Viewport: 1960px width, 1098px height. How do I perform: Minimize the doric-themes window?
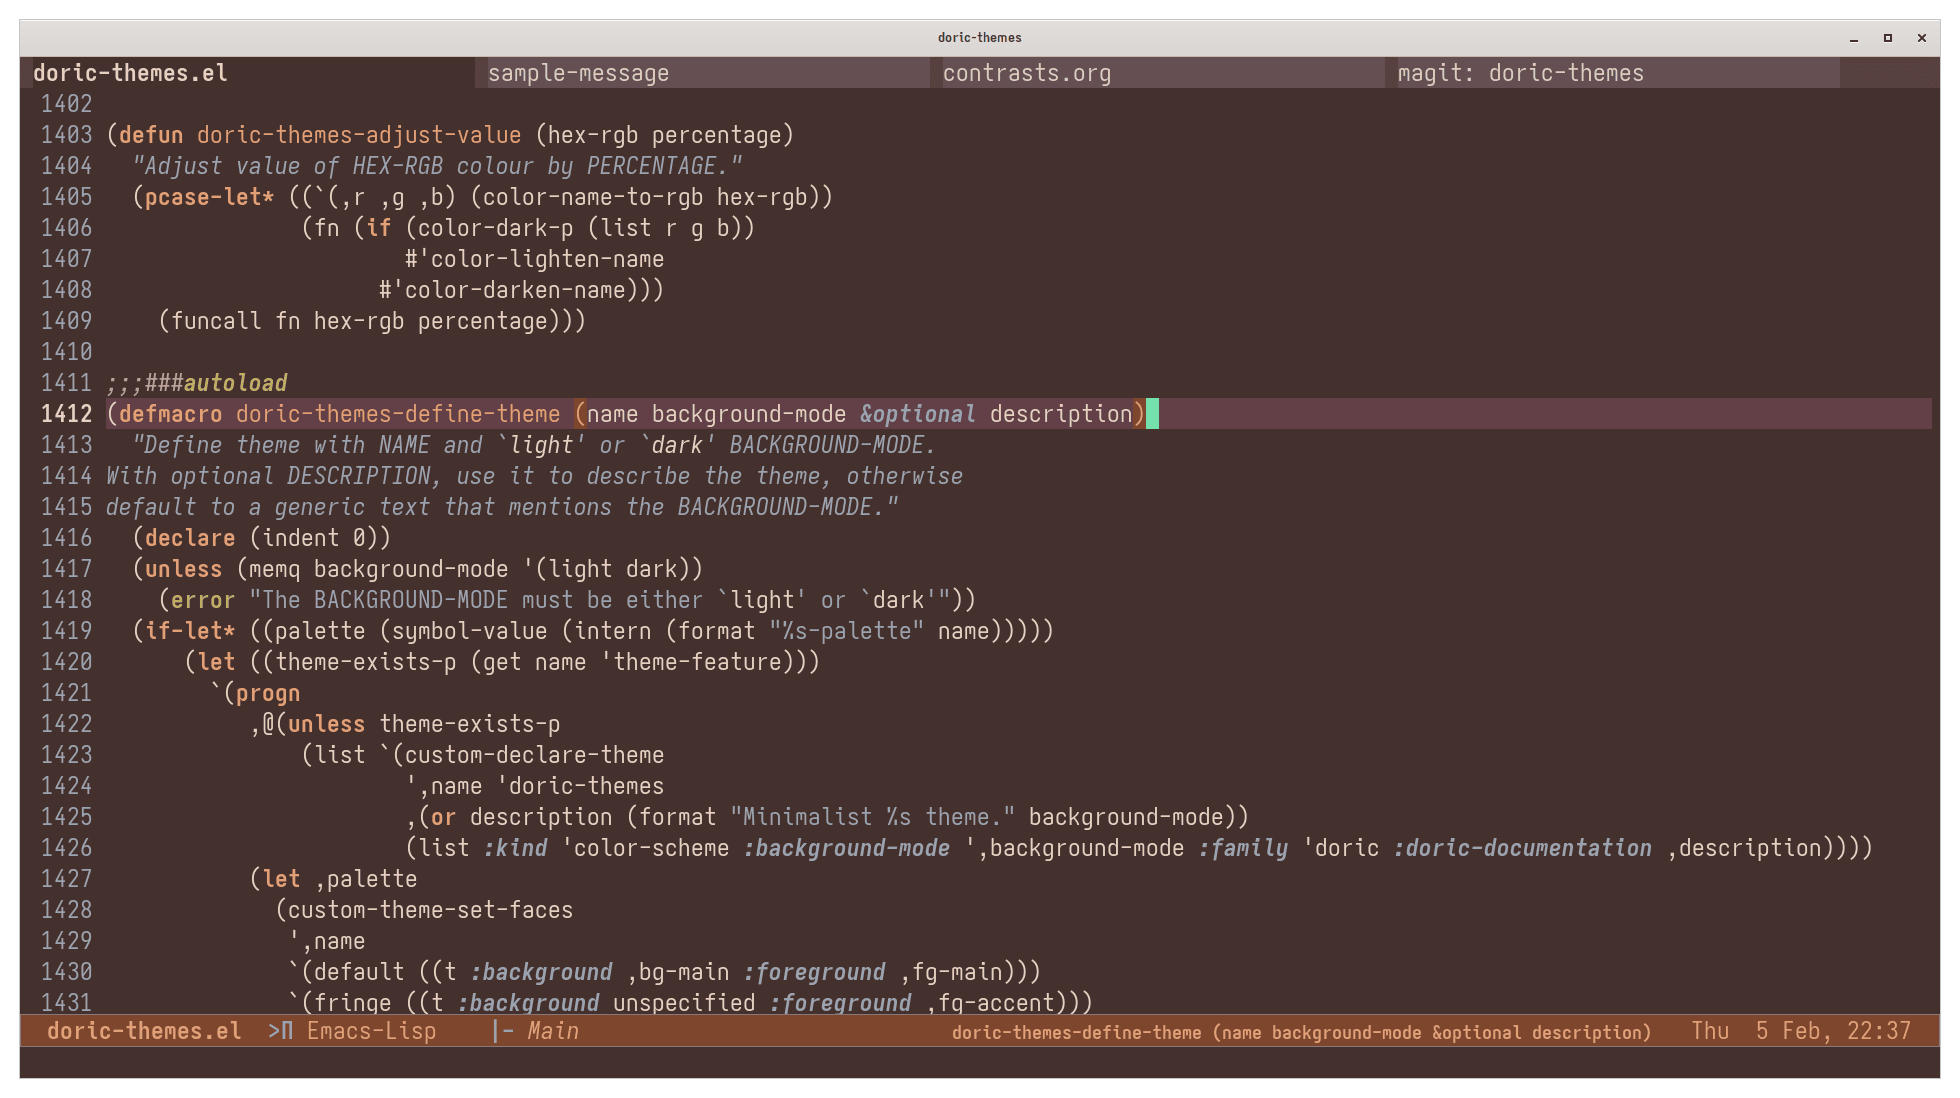1854,38
